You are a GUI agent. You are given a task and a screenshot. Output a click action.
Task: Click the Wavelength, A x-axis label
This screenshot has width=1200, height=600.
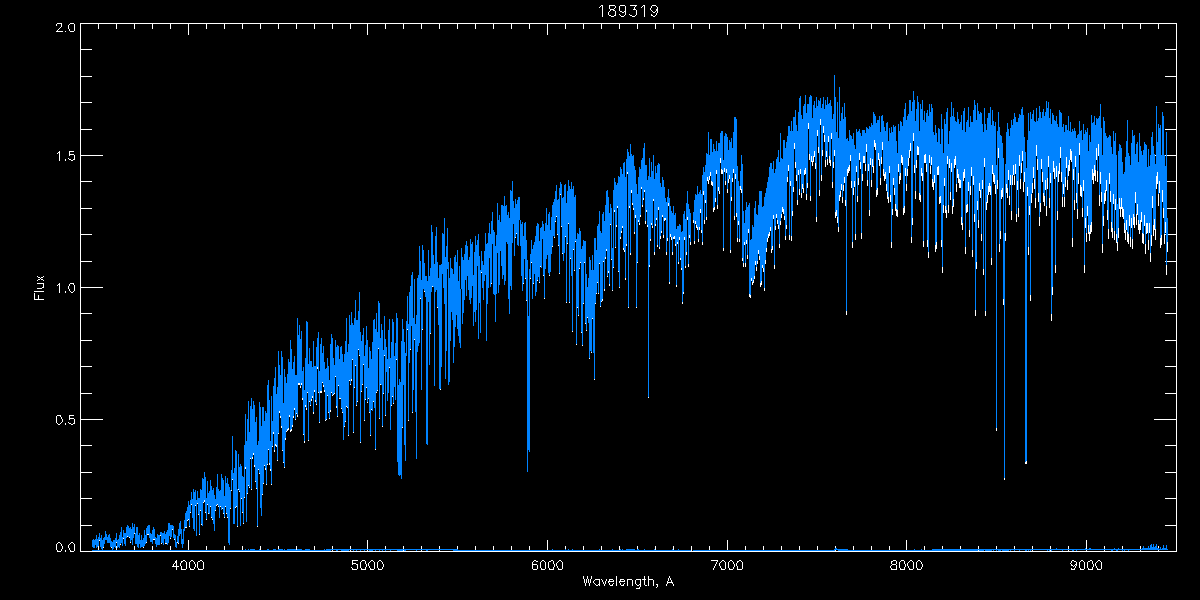pyautogui.click(x=627, y=582)
